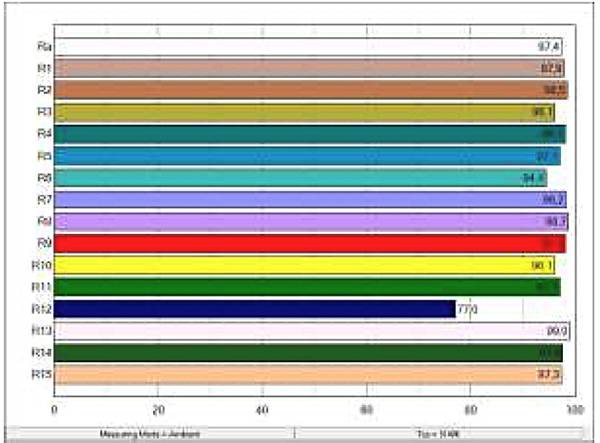The width and height of the screenshot is (600, 443).
Task: Select the red R9 bar
Action: click(x=300, y=243)
